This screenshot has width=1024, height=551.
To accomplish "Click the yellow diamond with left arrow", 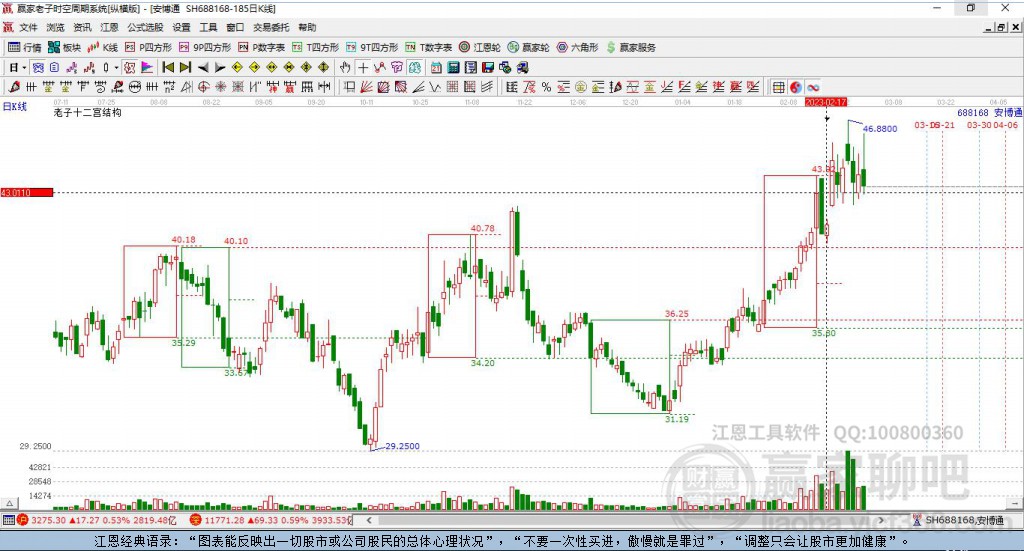I will click(x=237, y=67).
